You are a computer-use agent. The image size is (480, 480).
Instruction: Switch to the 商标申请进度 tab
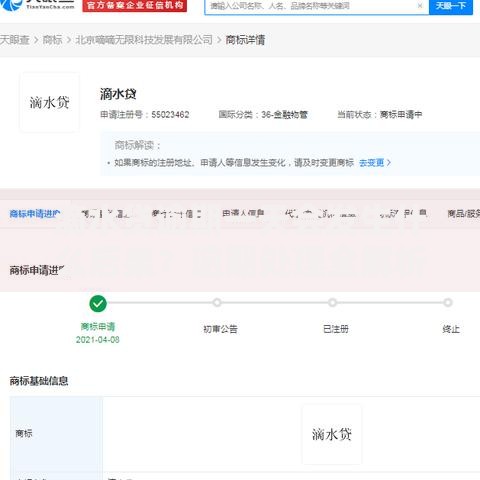[35, 214]
